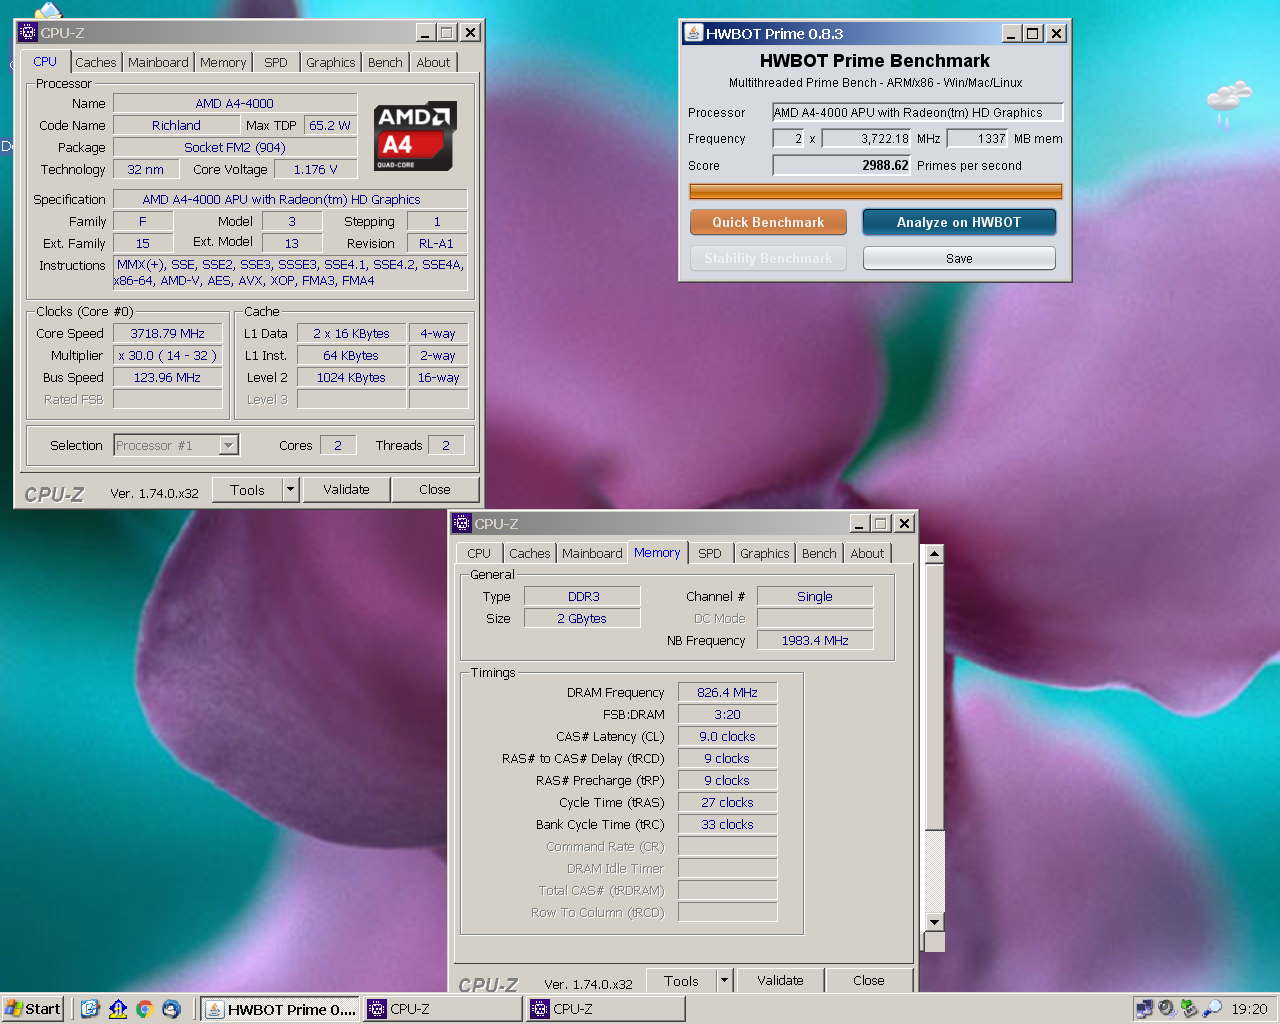Click Core Voltage value 1.176 V
Viewport: 1280px width, 1024px height.
coord(316,169)
